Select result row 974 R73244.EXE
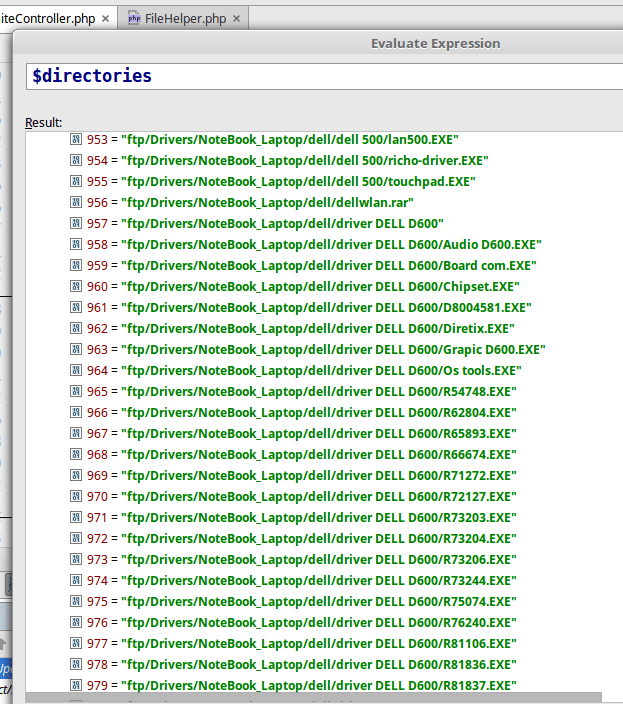 tap(293, 581)
